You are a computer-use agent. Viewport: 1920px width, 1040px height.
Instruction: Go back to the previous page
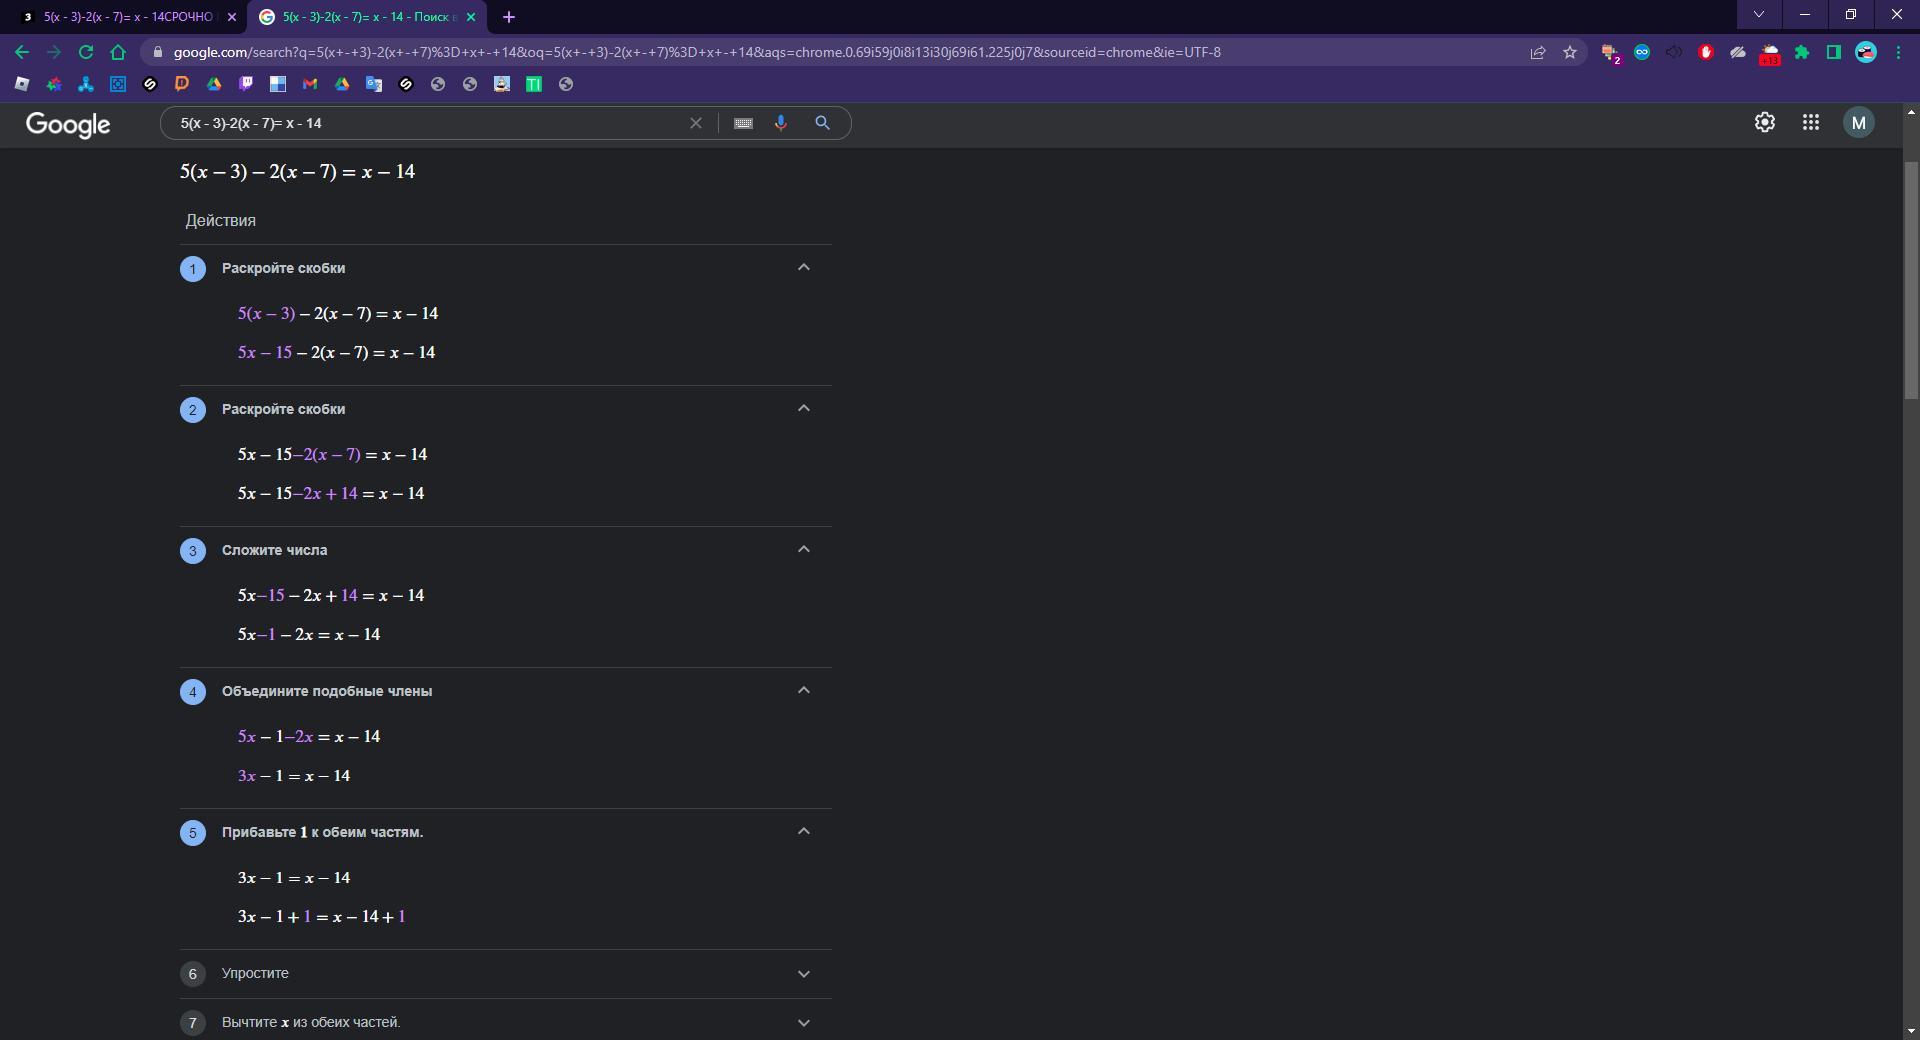click(22, 52)
